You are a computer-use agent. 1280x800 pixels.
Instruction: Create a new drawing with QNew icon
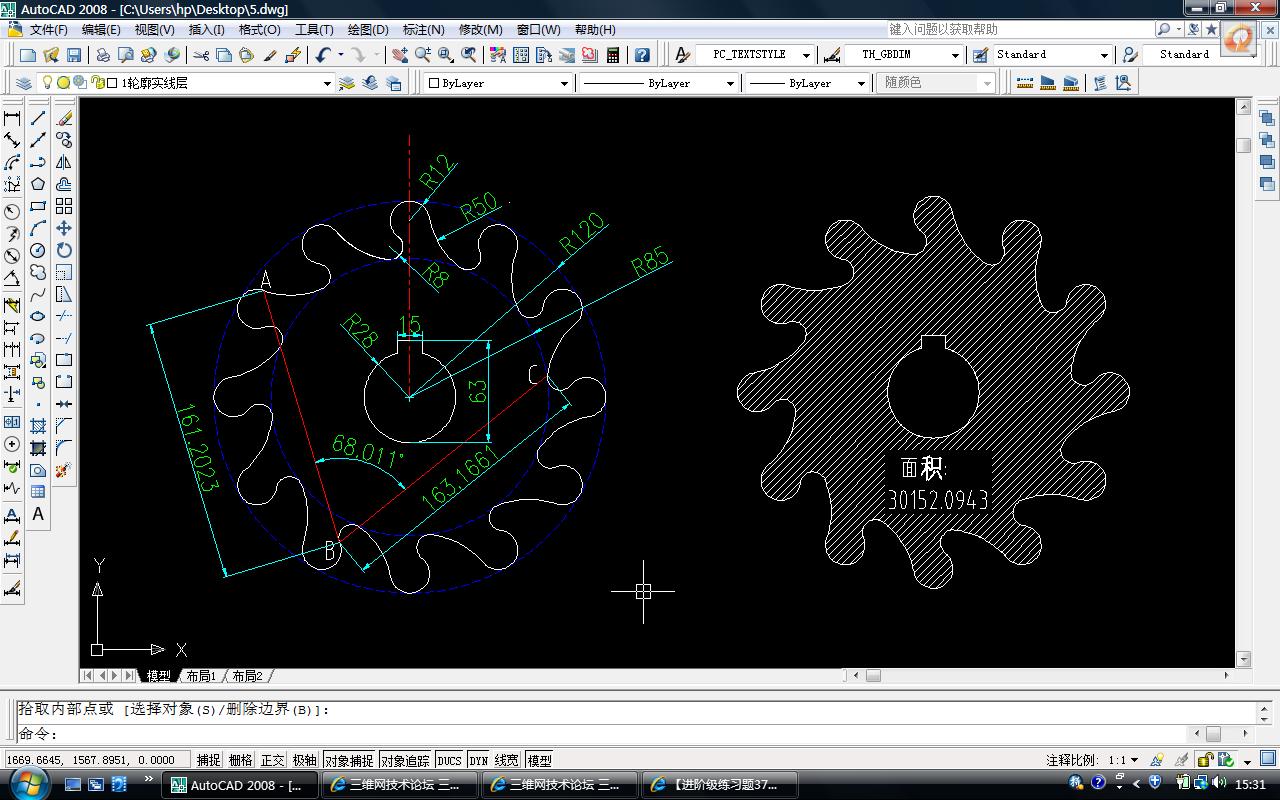tap(28, 55)
